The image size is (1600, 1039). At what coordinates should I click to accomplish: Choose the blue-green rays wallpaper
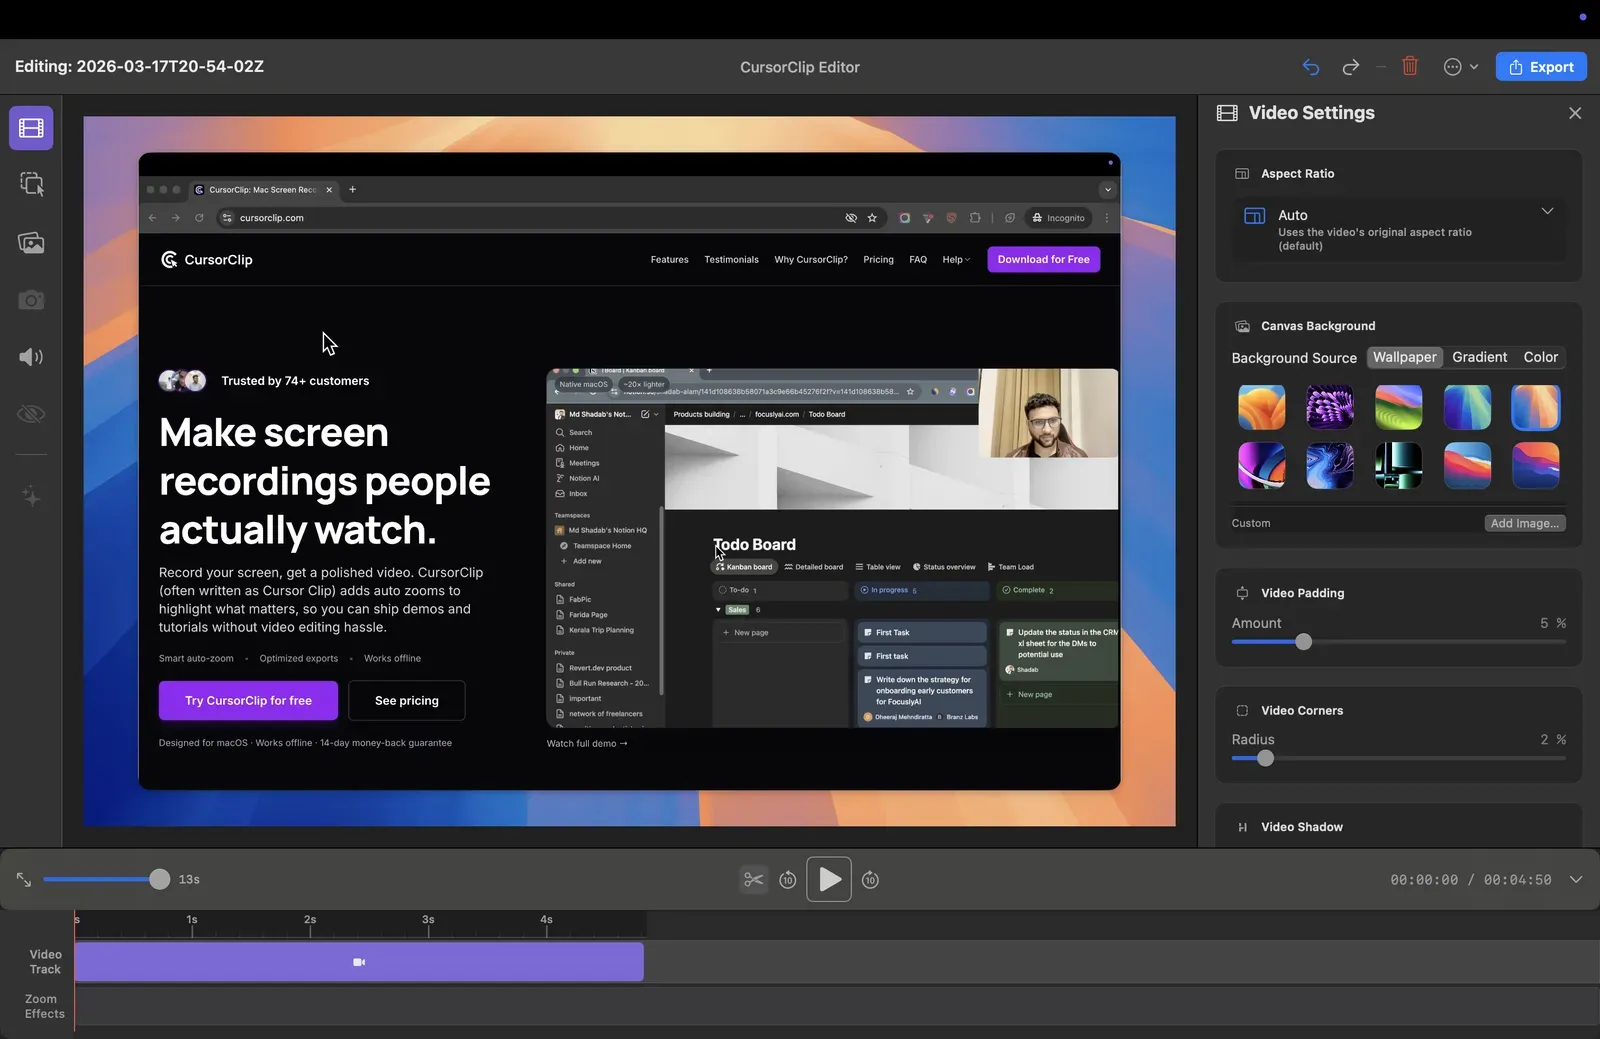(1467, 407)
